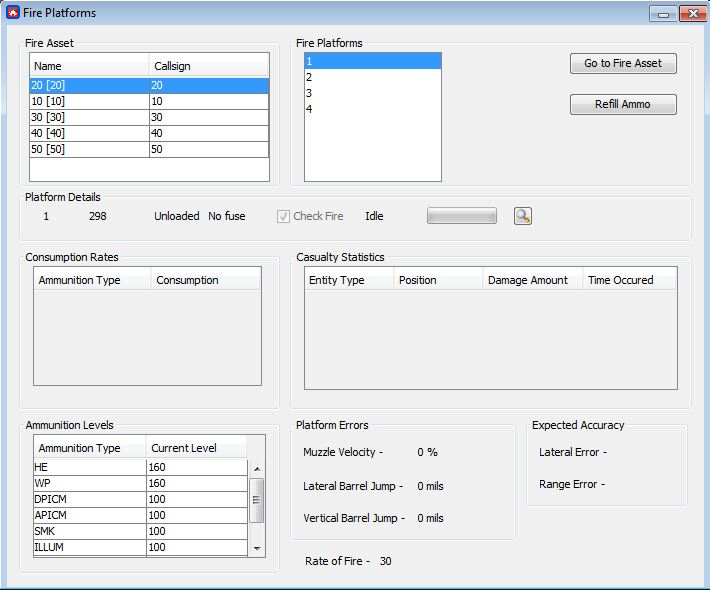Minimize the Fire Platforms window
This screenshot has width=710, height=590.
[x=663, y=14]
